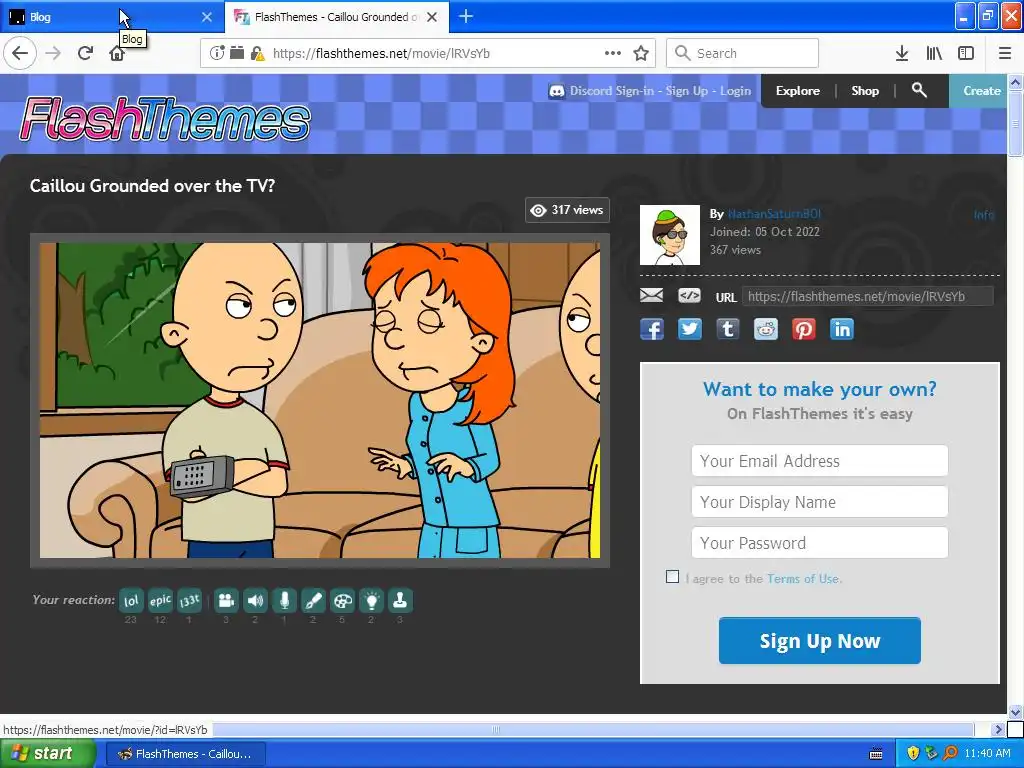Screen dimensions: 1024x768
Task: Open the Explore menu
Action: click(x=797, y=91)
